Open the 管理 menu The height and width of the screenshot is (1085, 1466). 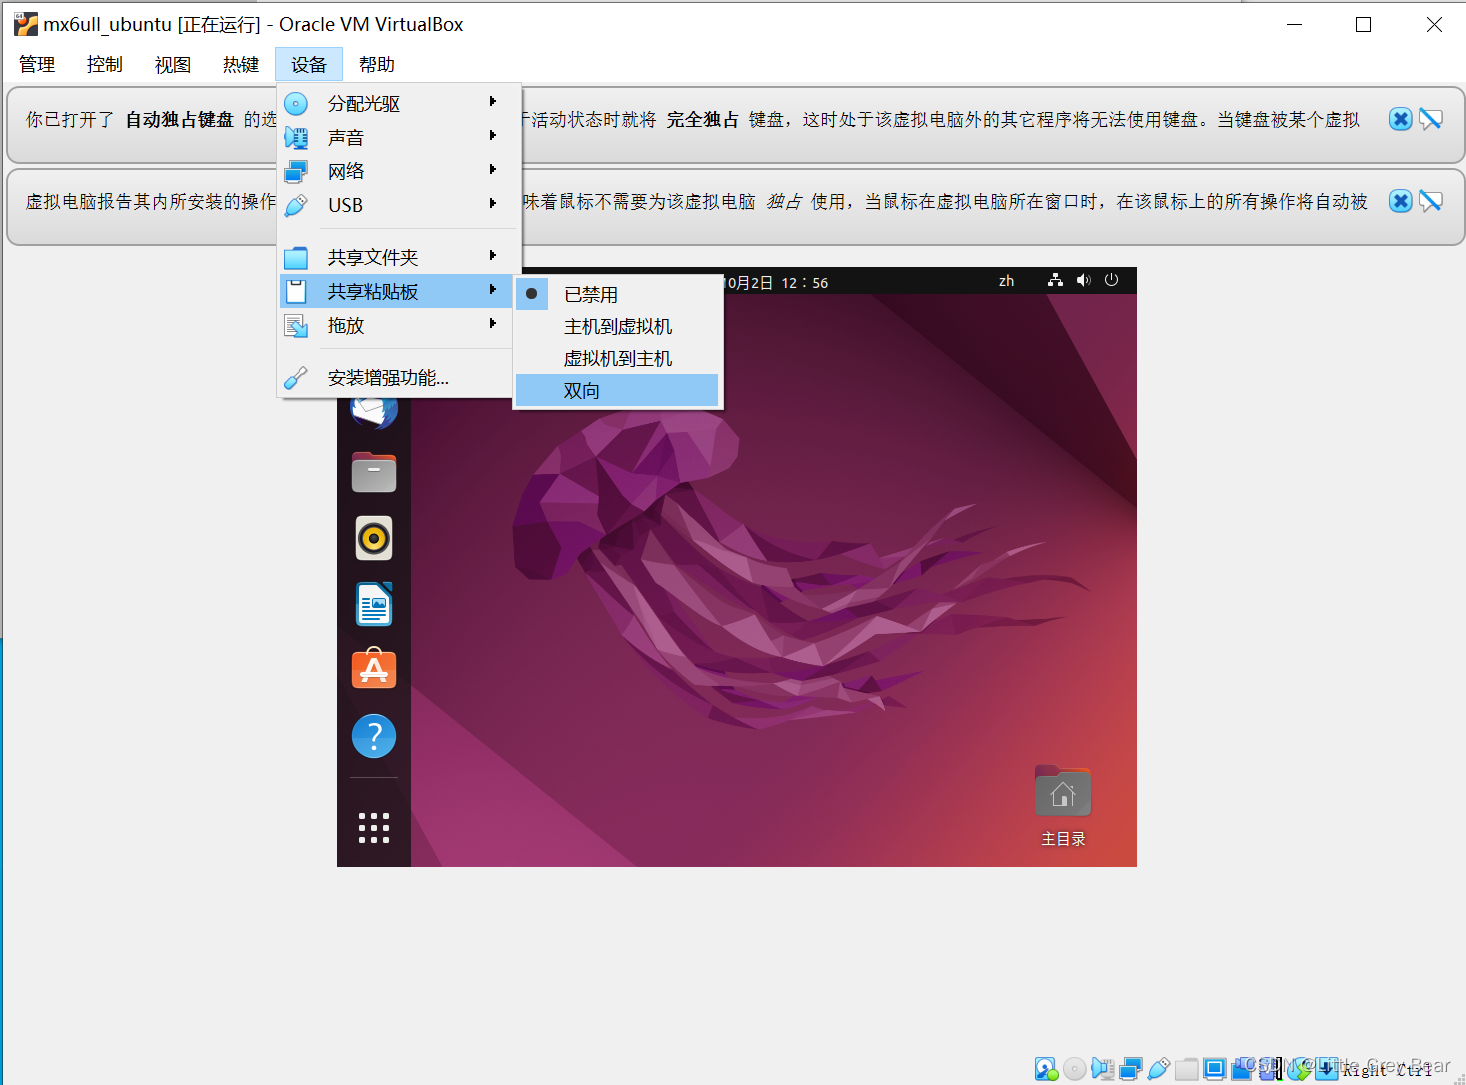click(37, 64)
